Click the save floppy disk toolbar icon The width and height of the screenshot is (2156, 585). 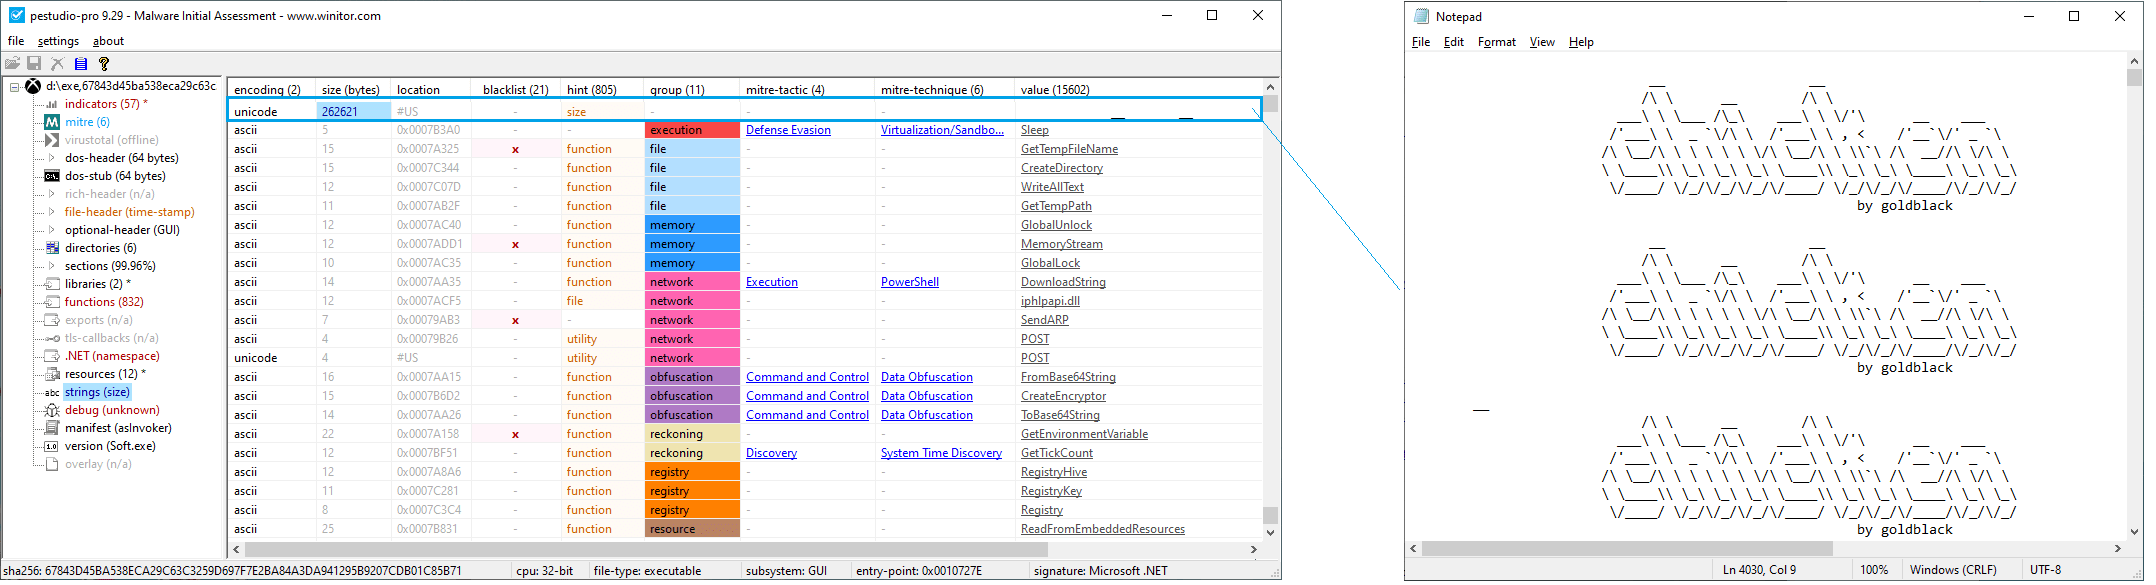coord(34,64)
